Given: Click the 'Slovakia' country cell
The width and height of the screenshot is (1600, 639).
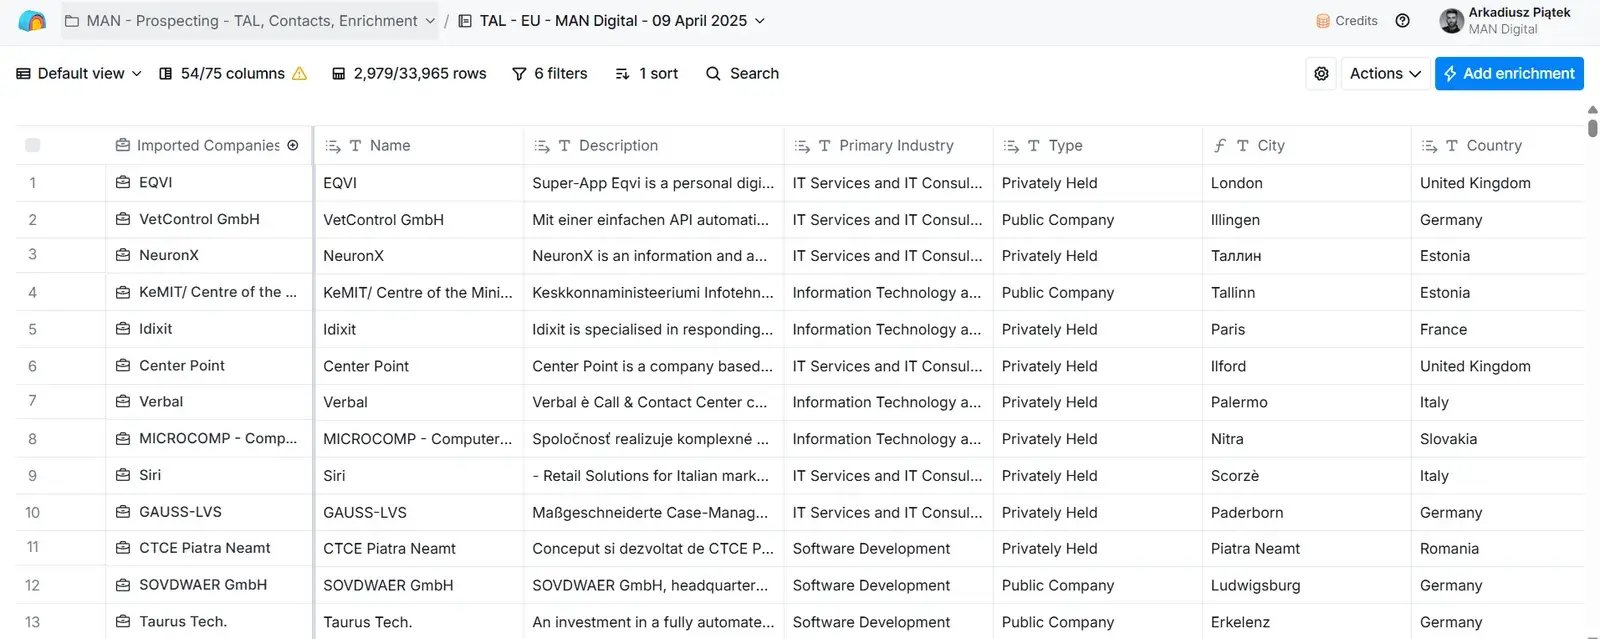Looking at the screenshot, I should point(1497,439).
